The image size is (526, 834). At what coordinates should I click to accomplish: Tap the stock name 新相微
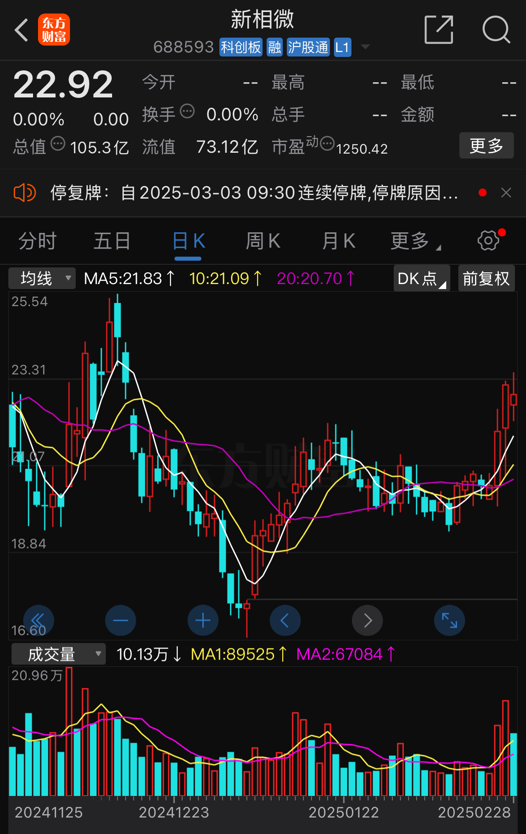262,19
